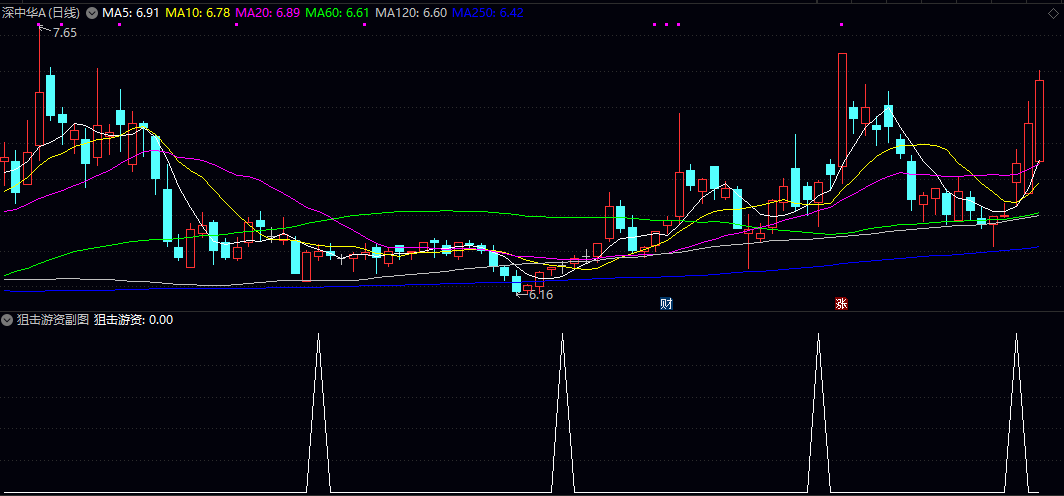Click the 深中华A (日线) chart title
1064x496 pixels.
click(x=41, y=12)
